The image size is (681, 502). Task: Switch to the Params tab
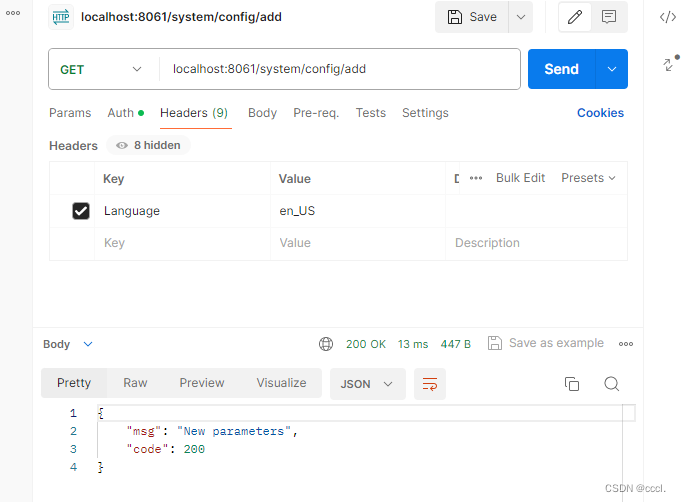point(70,113)
